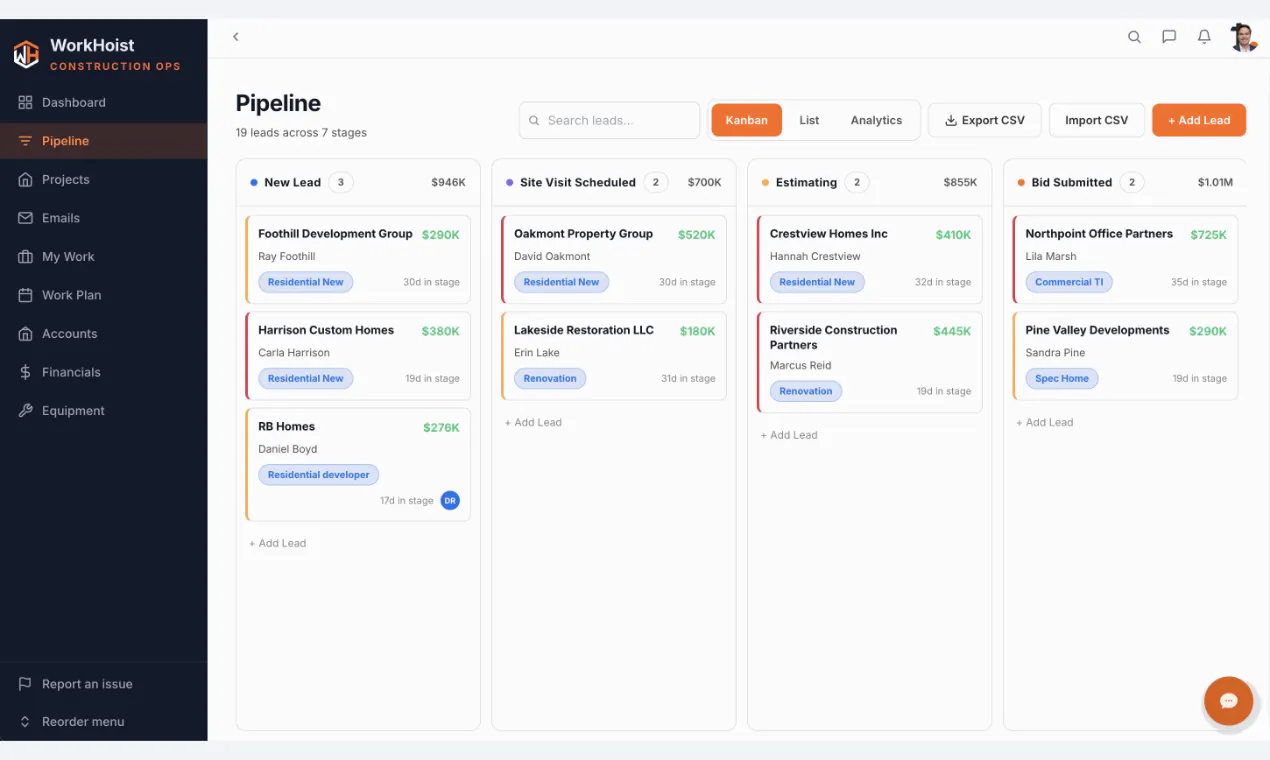Click Reorder menu in sidebar

coord(104,721)
